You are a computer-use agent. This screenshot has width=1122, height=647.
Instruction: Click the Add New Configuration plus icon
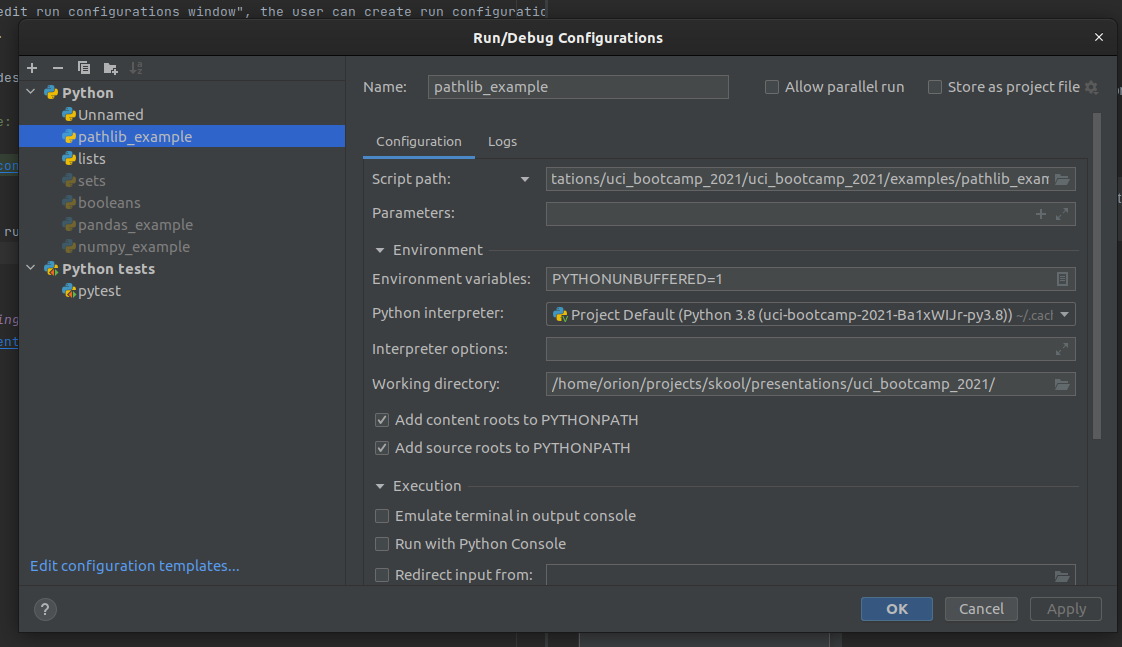coord(32,68)
